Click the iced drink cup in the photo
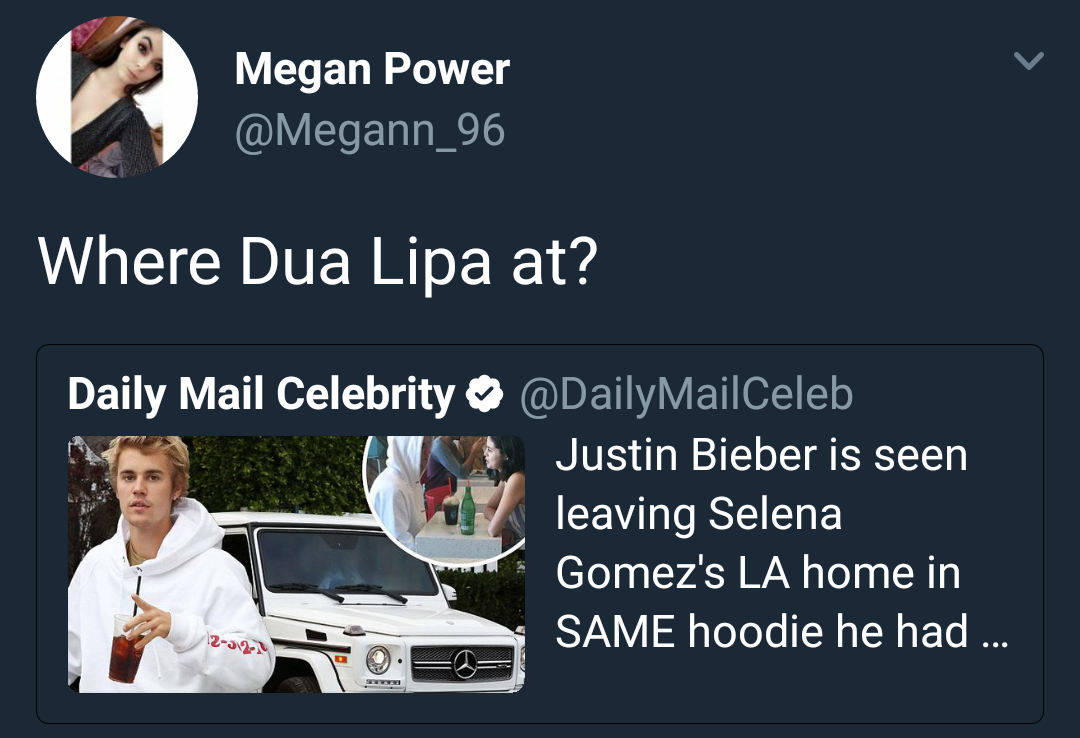The width and height of the screenshot is (1080, 738). pyautogui.click(x=125, y=647)
